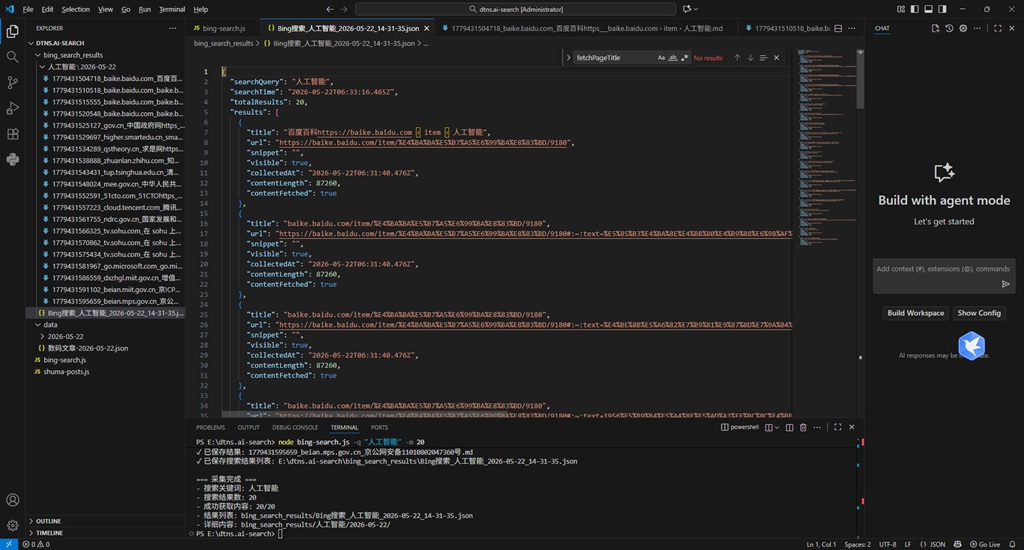Open chat settings gear
1024x550 pixels.
click(x=963, y=28)
